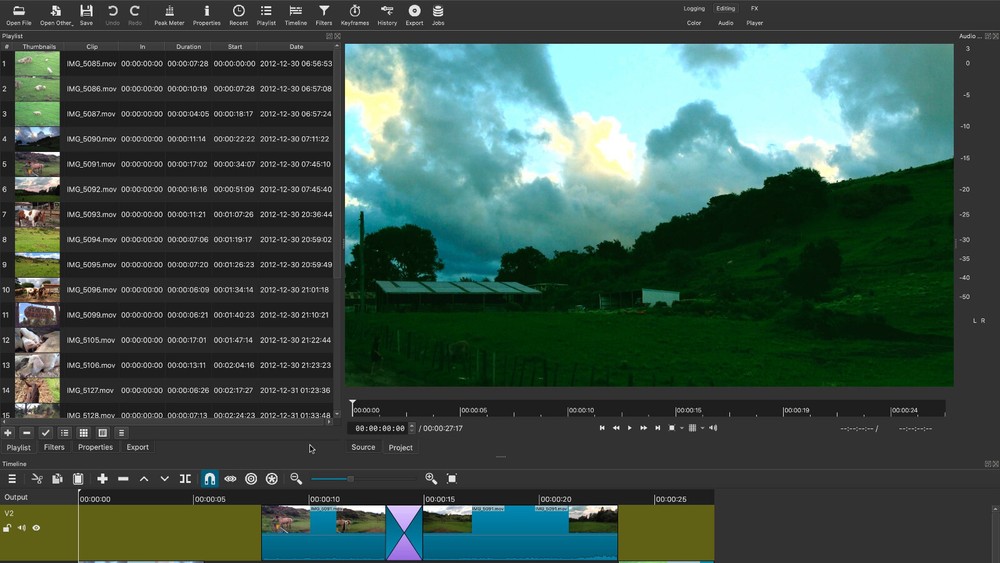Click the player timecode stepper arrows
Screen dimensions: 1000x563
point(412,428)
